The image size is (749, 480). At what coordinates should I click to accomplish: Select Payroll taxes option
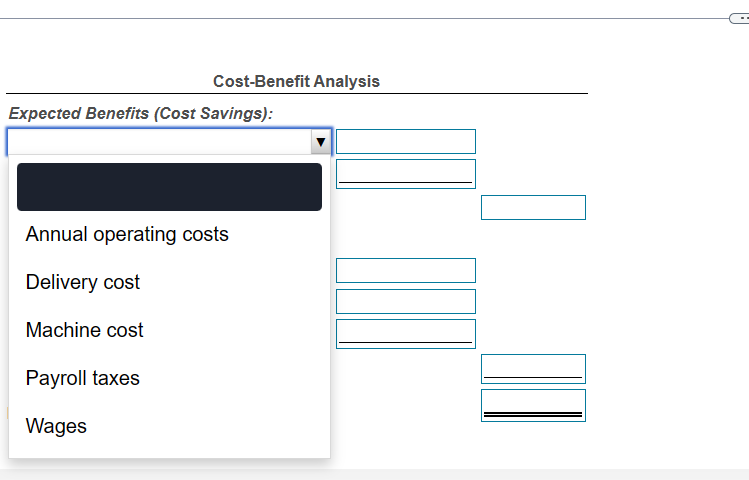click(x=83, y=378)
